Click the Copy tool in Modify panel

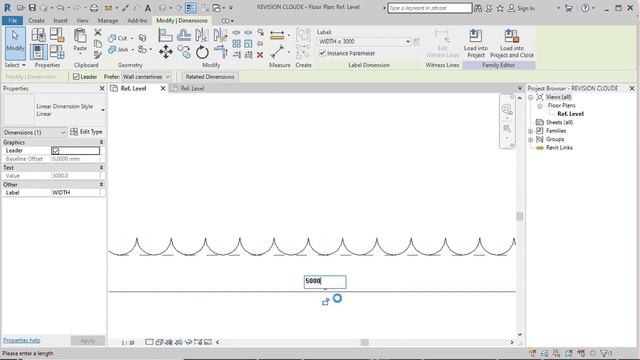pos(184,52)
